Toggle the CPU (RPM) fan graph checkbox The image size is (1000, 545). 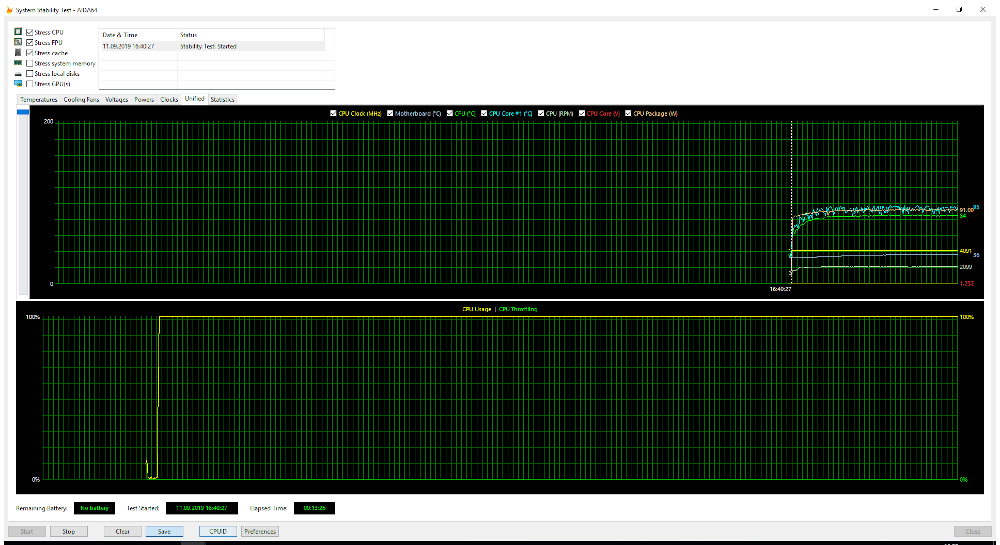pos(541,113)
